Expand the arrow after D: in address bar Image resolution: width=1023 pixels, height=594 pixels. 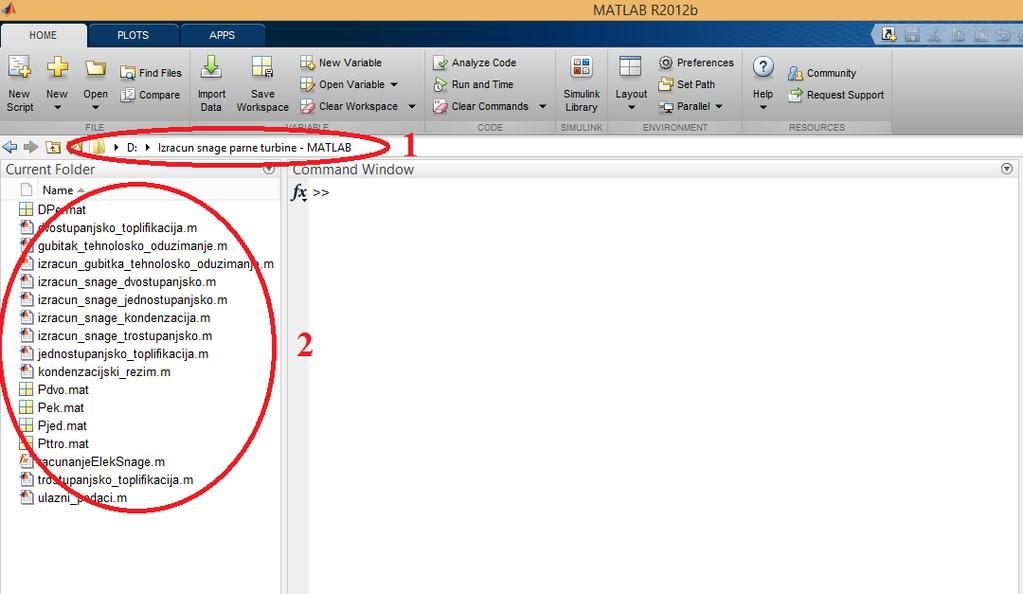click(x=147, y=148)
